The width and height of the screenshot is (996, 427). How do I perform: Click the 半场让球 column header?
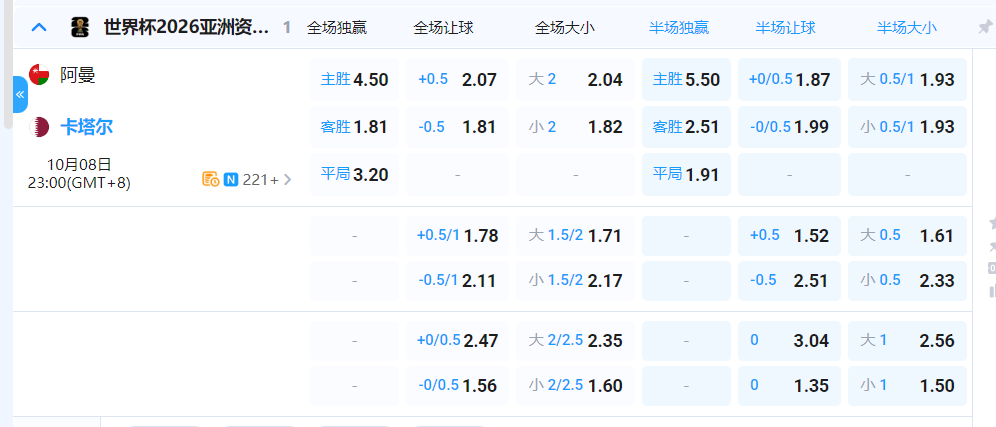pos(785,28)
